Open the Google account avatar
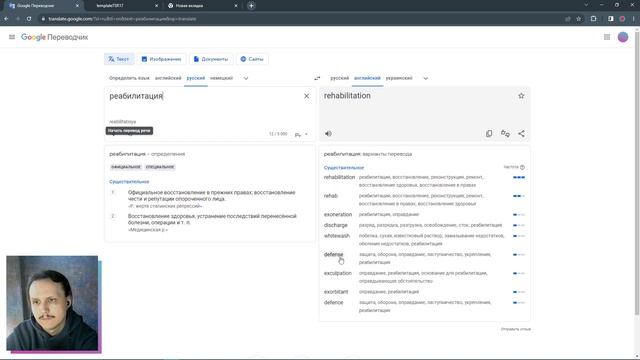 [x=623, y=37]
